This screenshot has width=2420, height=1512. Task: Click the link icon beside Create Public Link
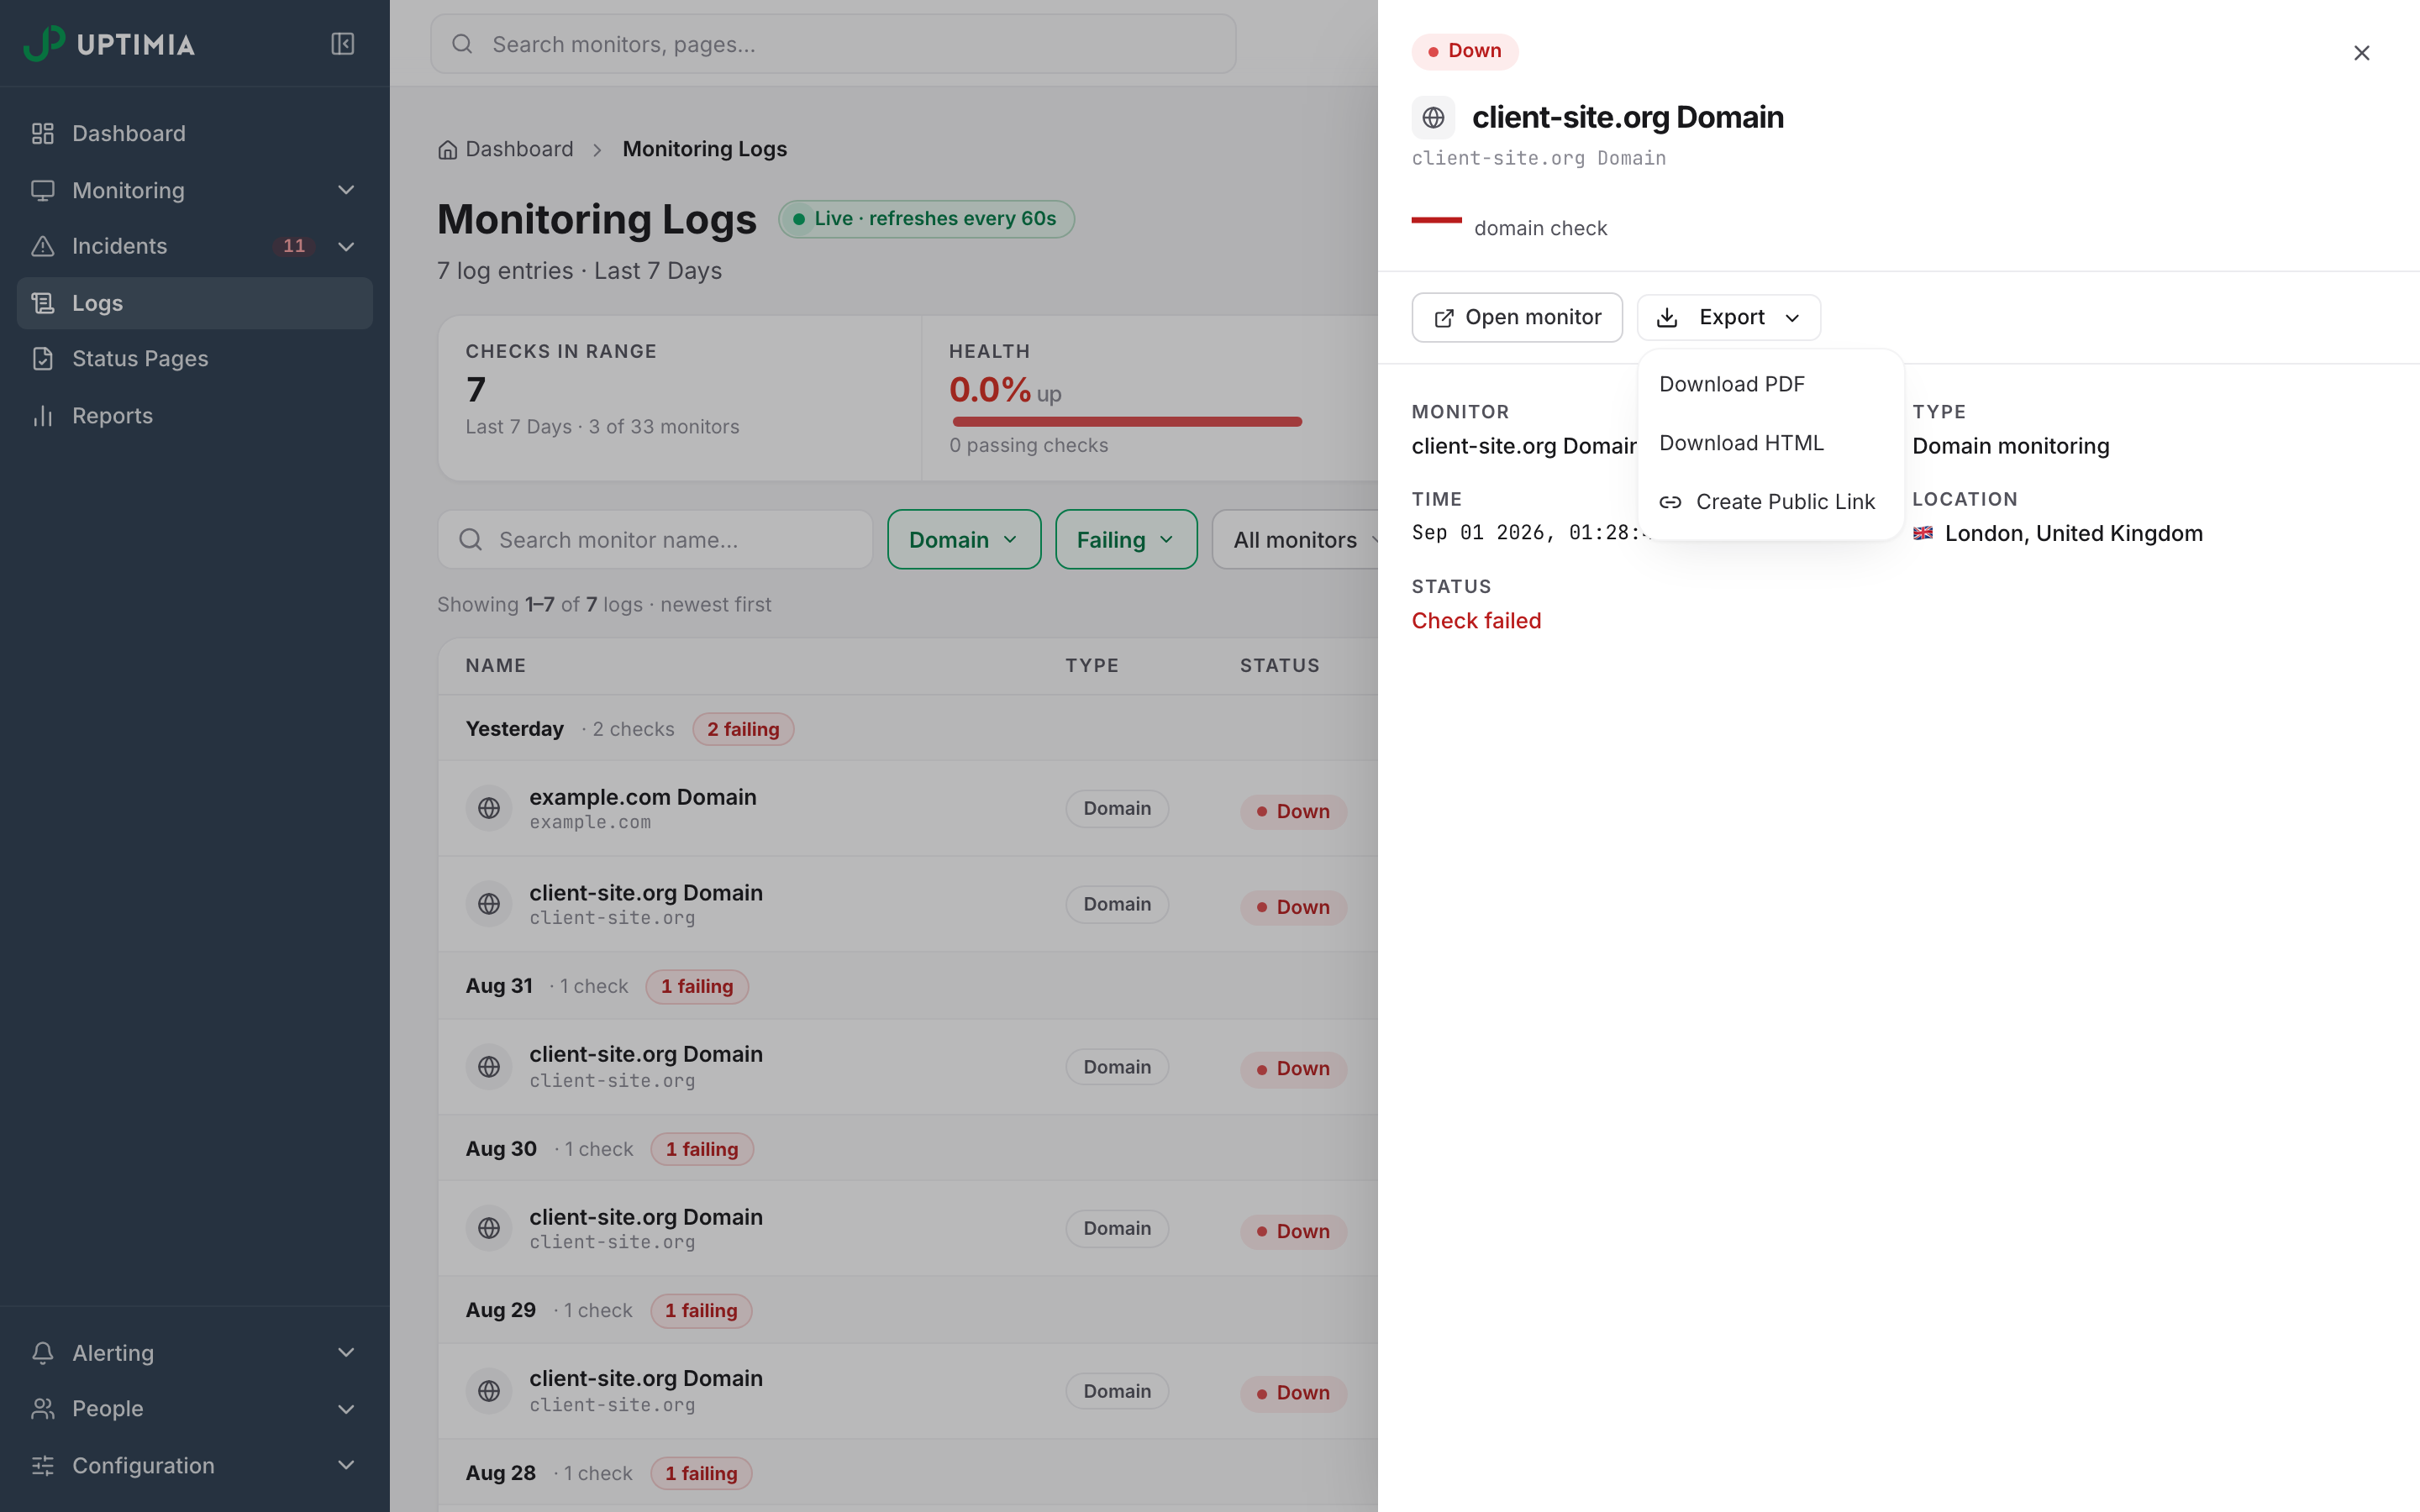(1670, 502)
